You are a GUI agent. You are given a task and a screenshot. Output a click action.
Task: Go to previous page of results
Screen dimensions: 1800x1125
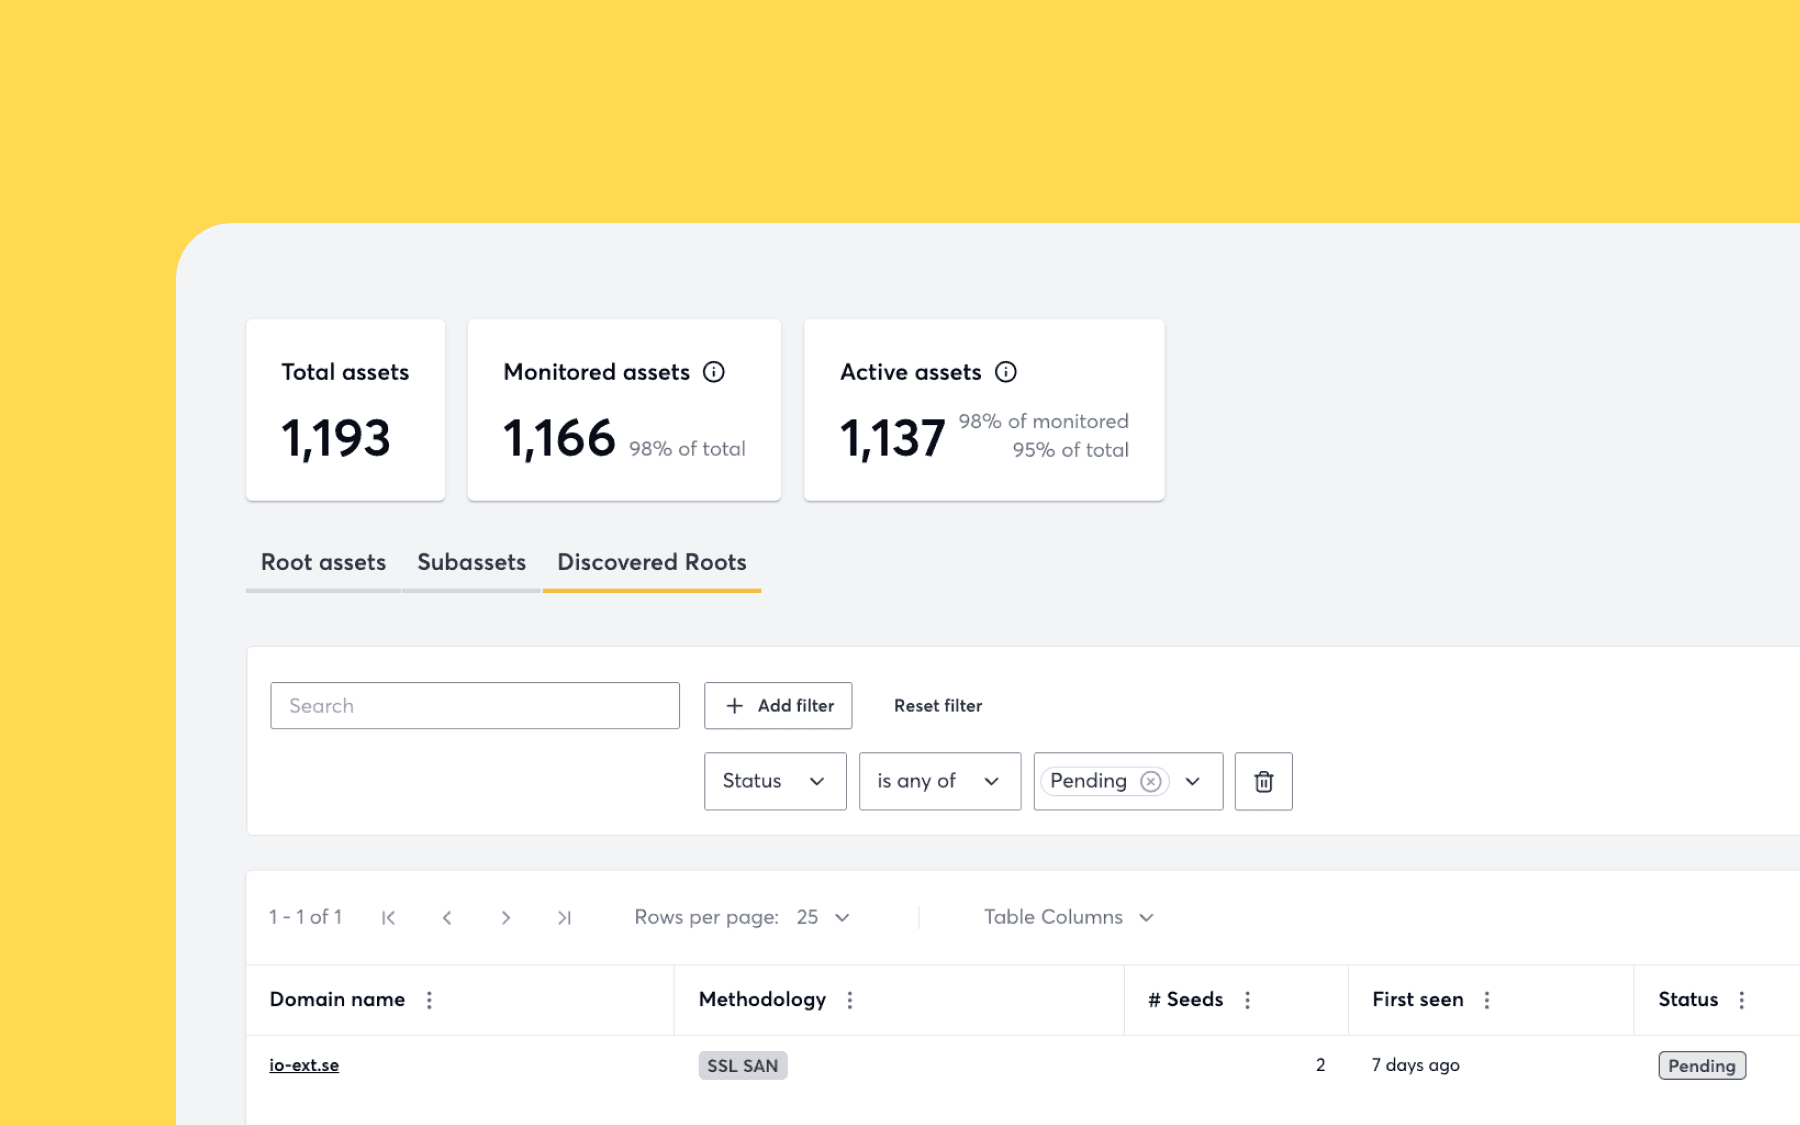click(x=447, y=917)
